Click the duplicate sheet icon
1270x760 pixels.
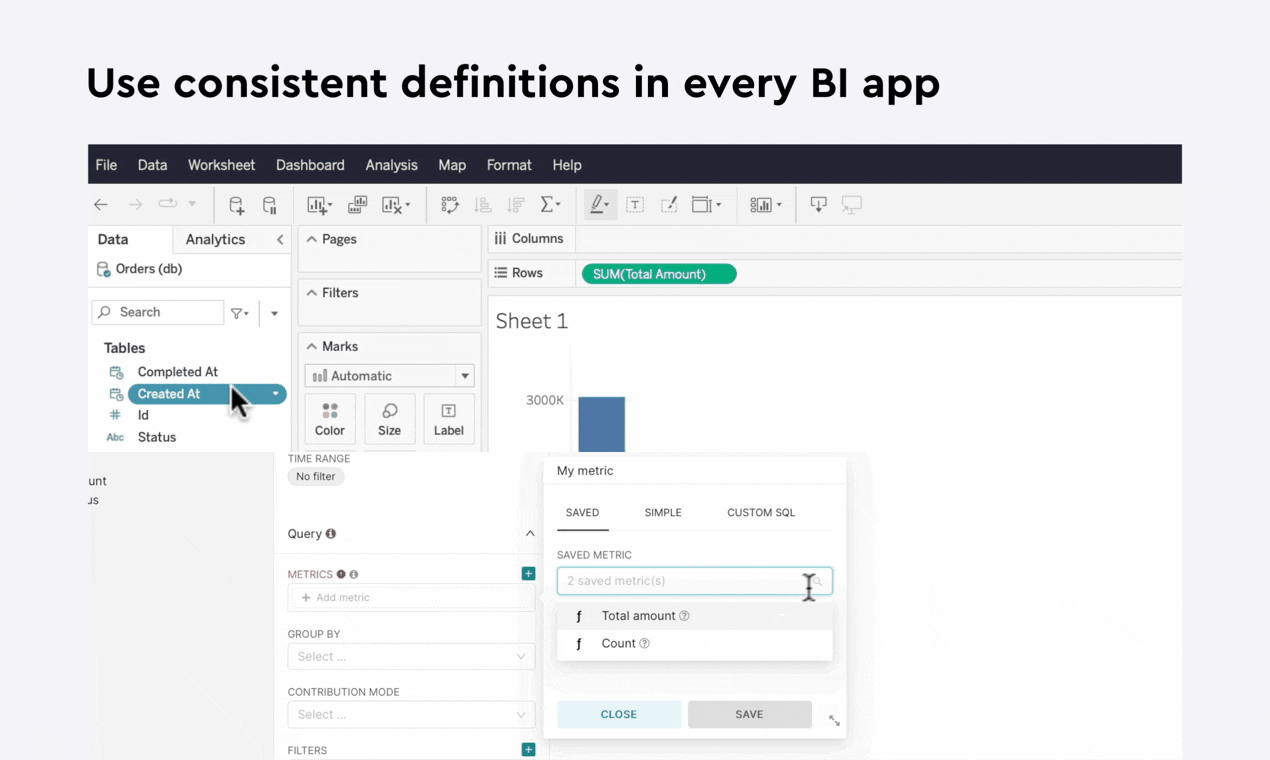click(x=357, y=205)
